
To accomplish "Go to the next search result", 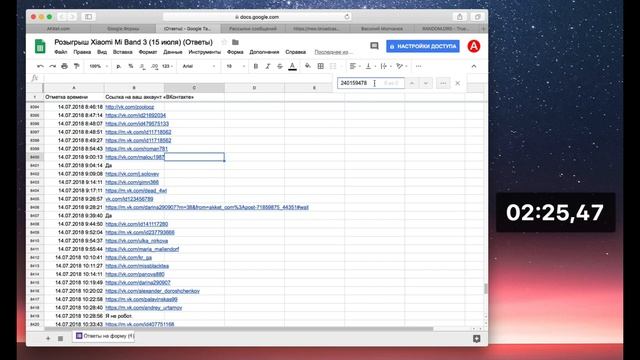I will [x=426, y=83].
